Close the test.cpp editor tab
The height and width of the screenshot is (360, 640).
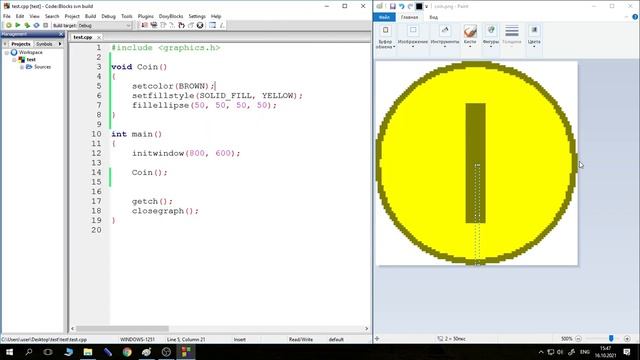tap(99, 37)
